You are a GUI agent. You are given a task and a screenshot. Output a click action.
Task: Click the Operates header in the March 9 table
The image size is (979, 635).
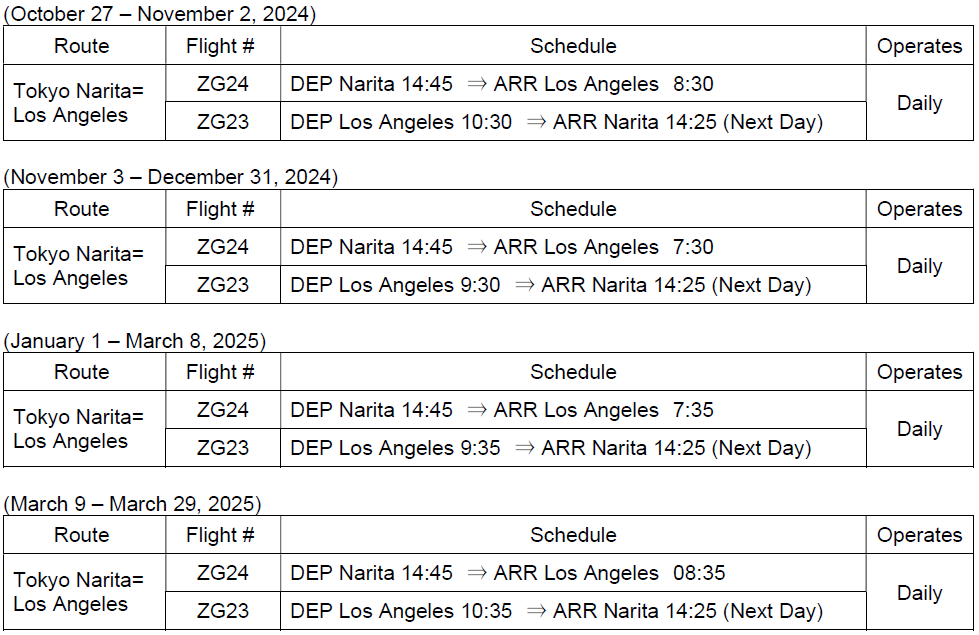click(919, 535)
